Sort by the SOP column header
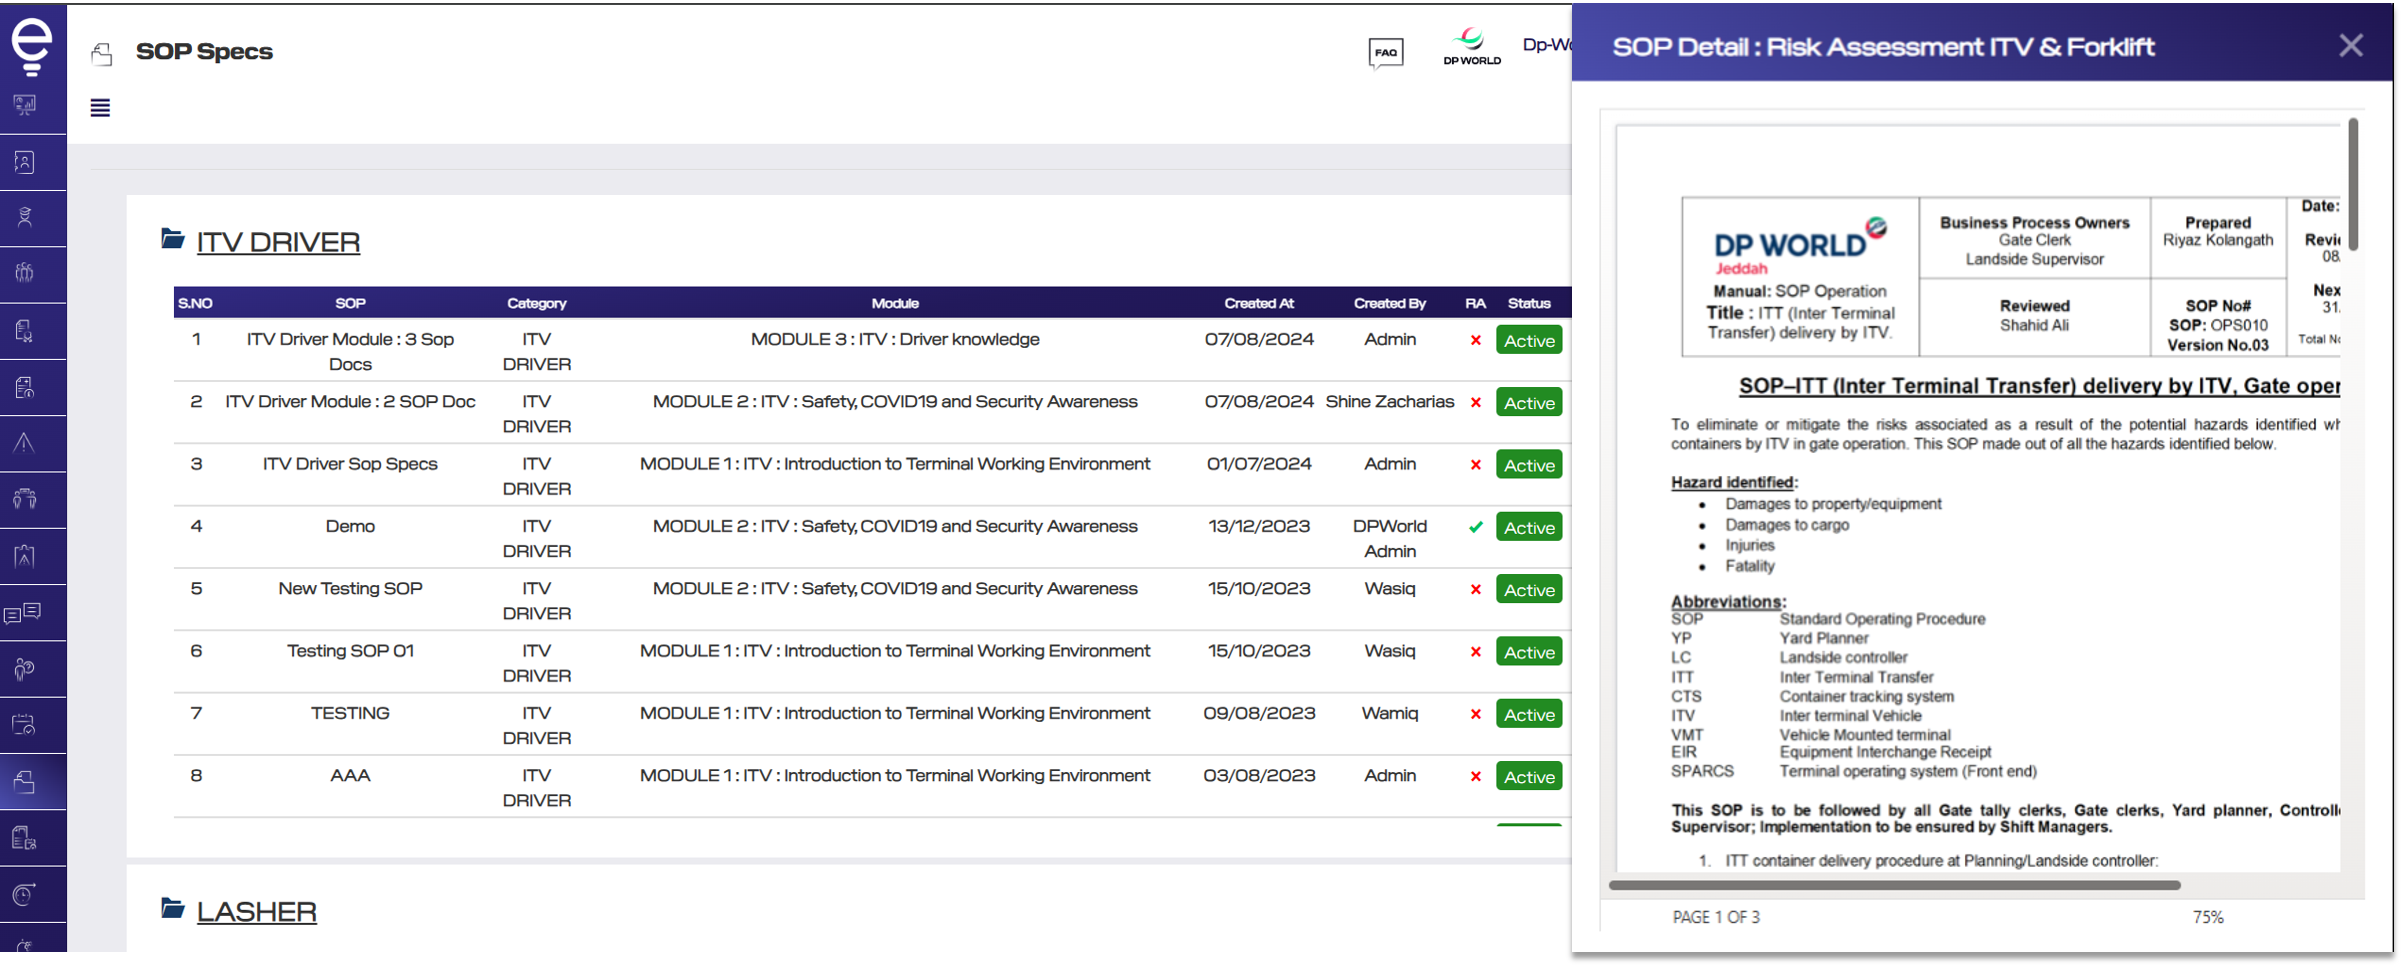 pyautogui.click(x=350, y=303)
